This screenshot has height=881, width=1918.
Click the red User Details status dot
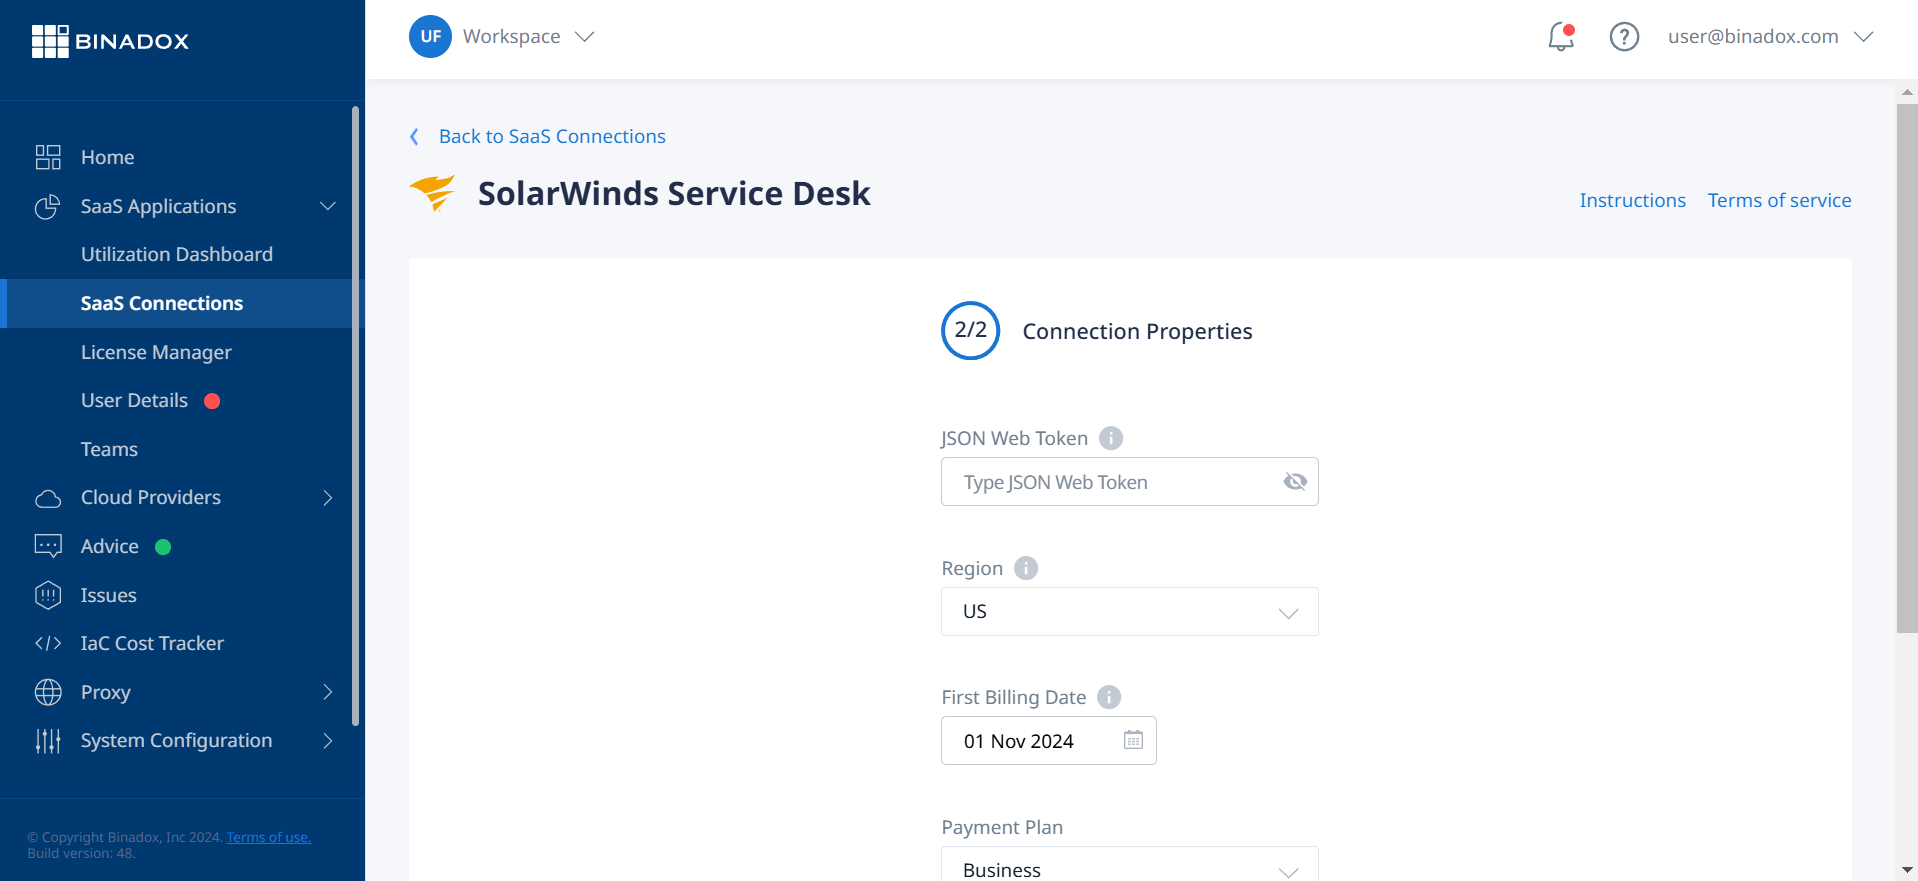[x=212, y=401]
